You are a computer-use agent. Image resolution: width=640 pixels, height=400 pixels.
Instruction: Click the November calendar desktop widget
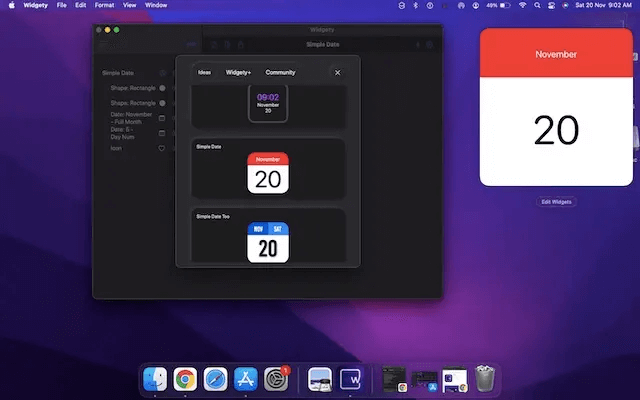click(x=556, y=107)
